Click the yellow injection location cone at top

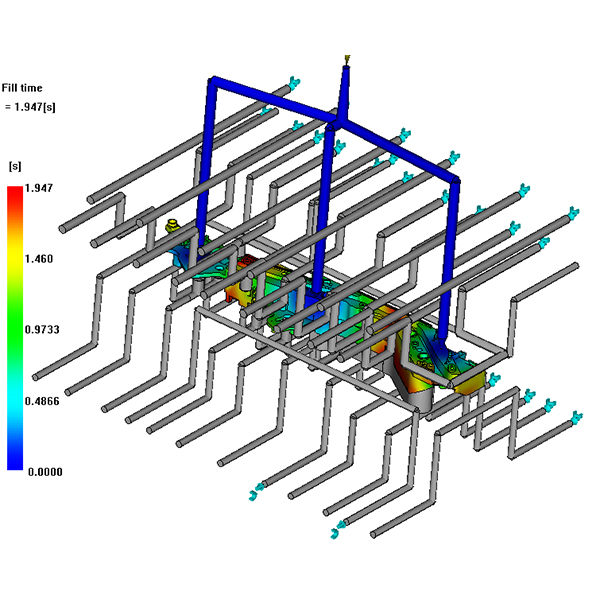(346, 60)
